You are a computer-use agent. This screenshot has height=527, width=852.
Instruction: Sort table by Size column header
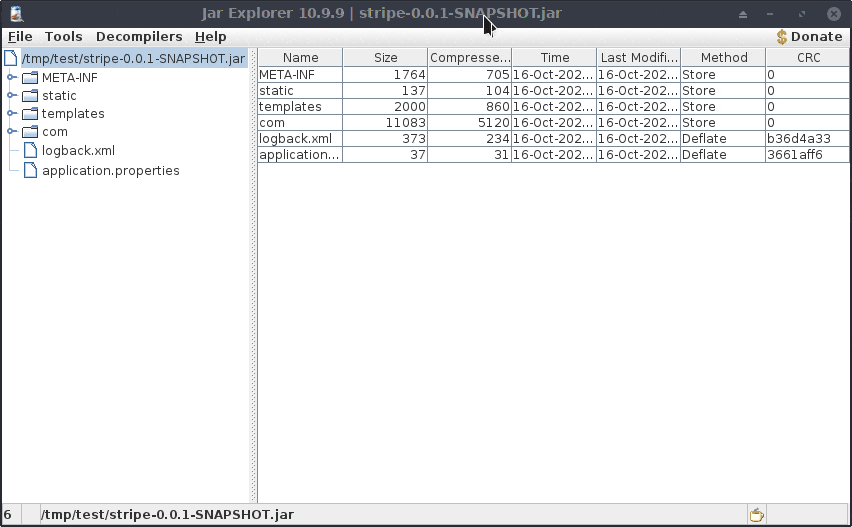tap(385, 58)
